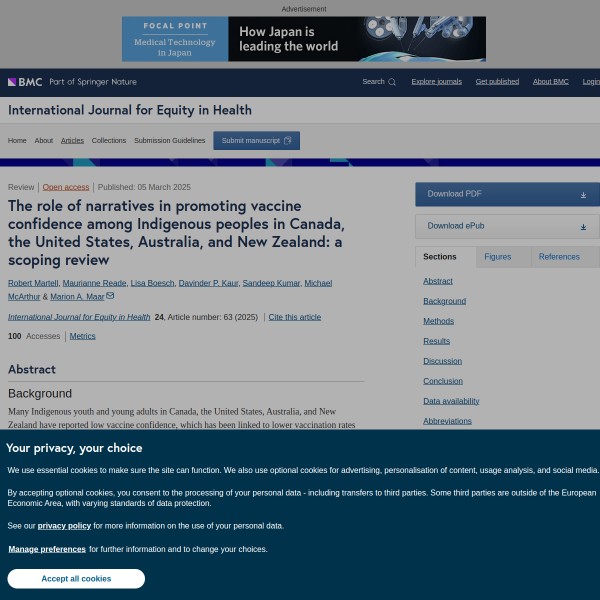This screenshot has width=600, height=600.
Task: Open search via magnifier icon
Action: 392,82
